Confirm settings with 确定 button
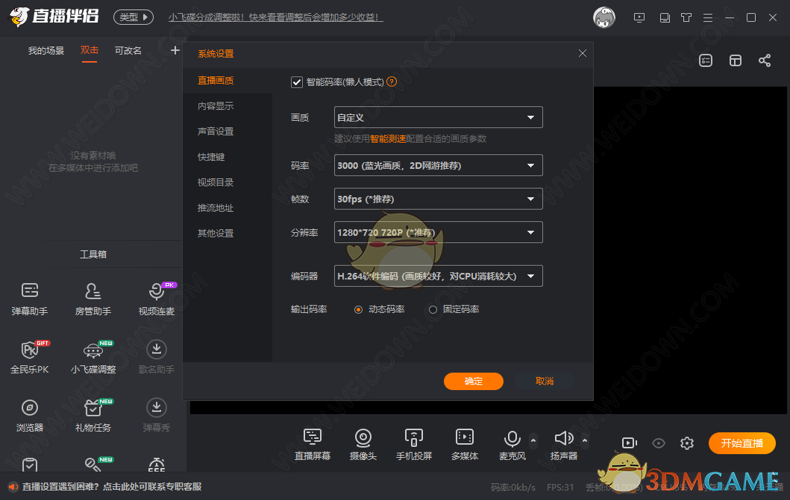Viewport: 790px width, 500px height. coord(474,381)
